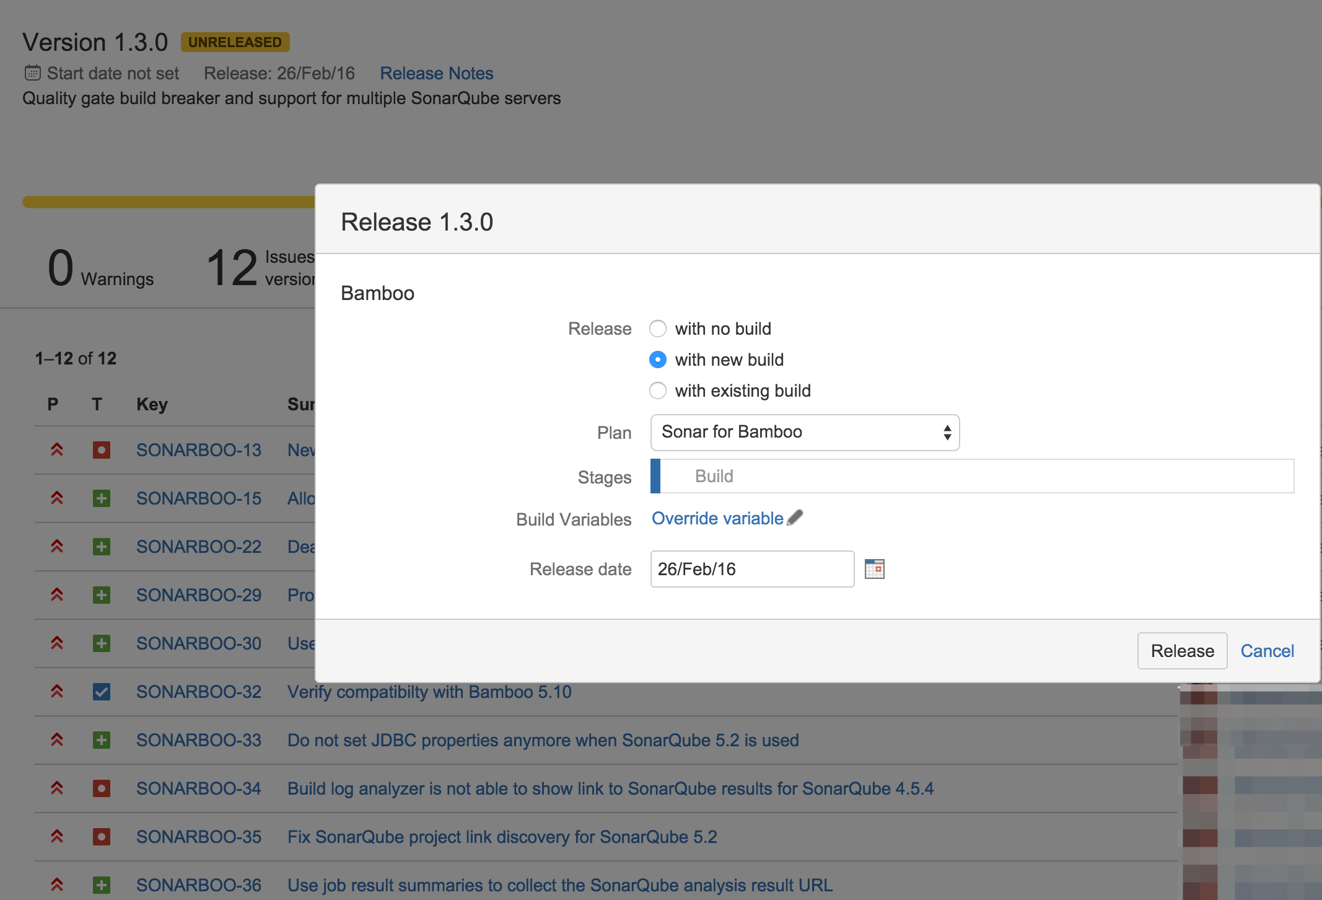Click the Release button in the dialog
This screenshot has width=1322, height=900.
pos(1182,651)
